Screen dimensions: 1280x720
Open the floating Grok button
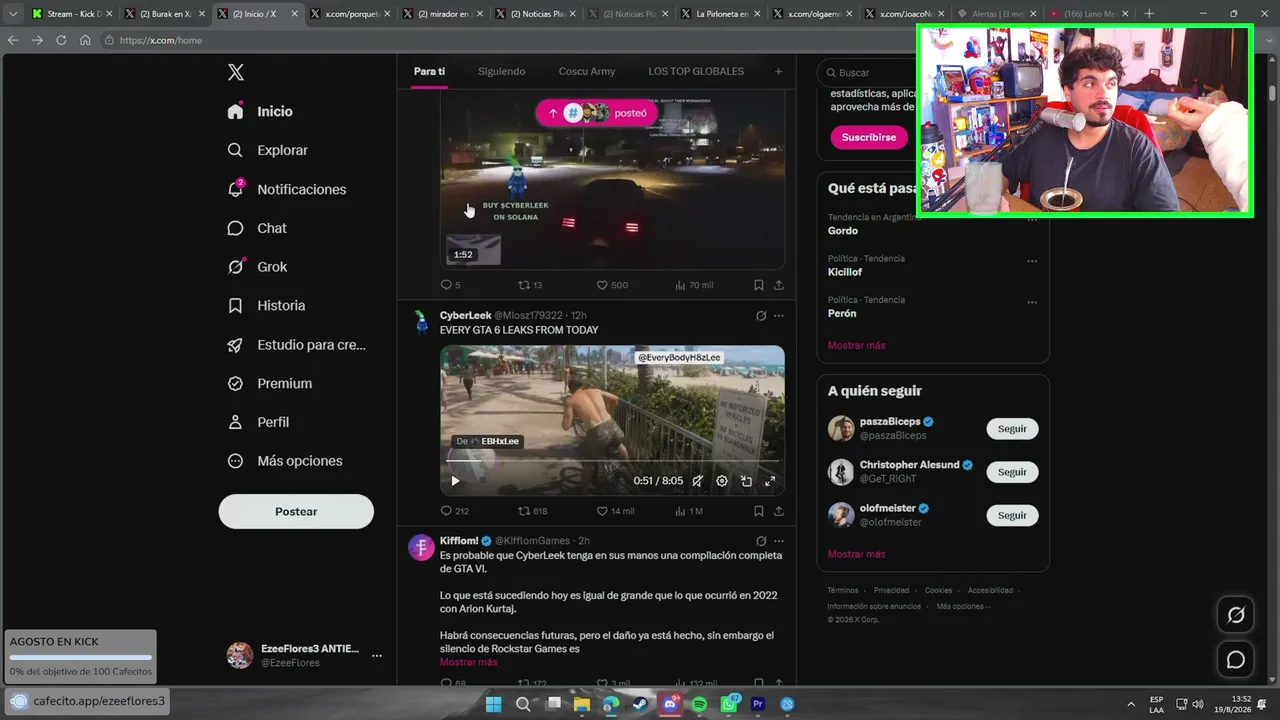[1236, 615]
